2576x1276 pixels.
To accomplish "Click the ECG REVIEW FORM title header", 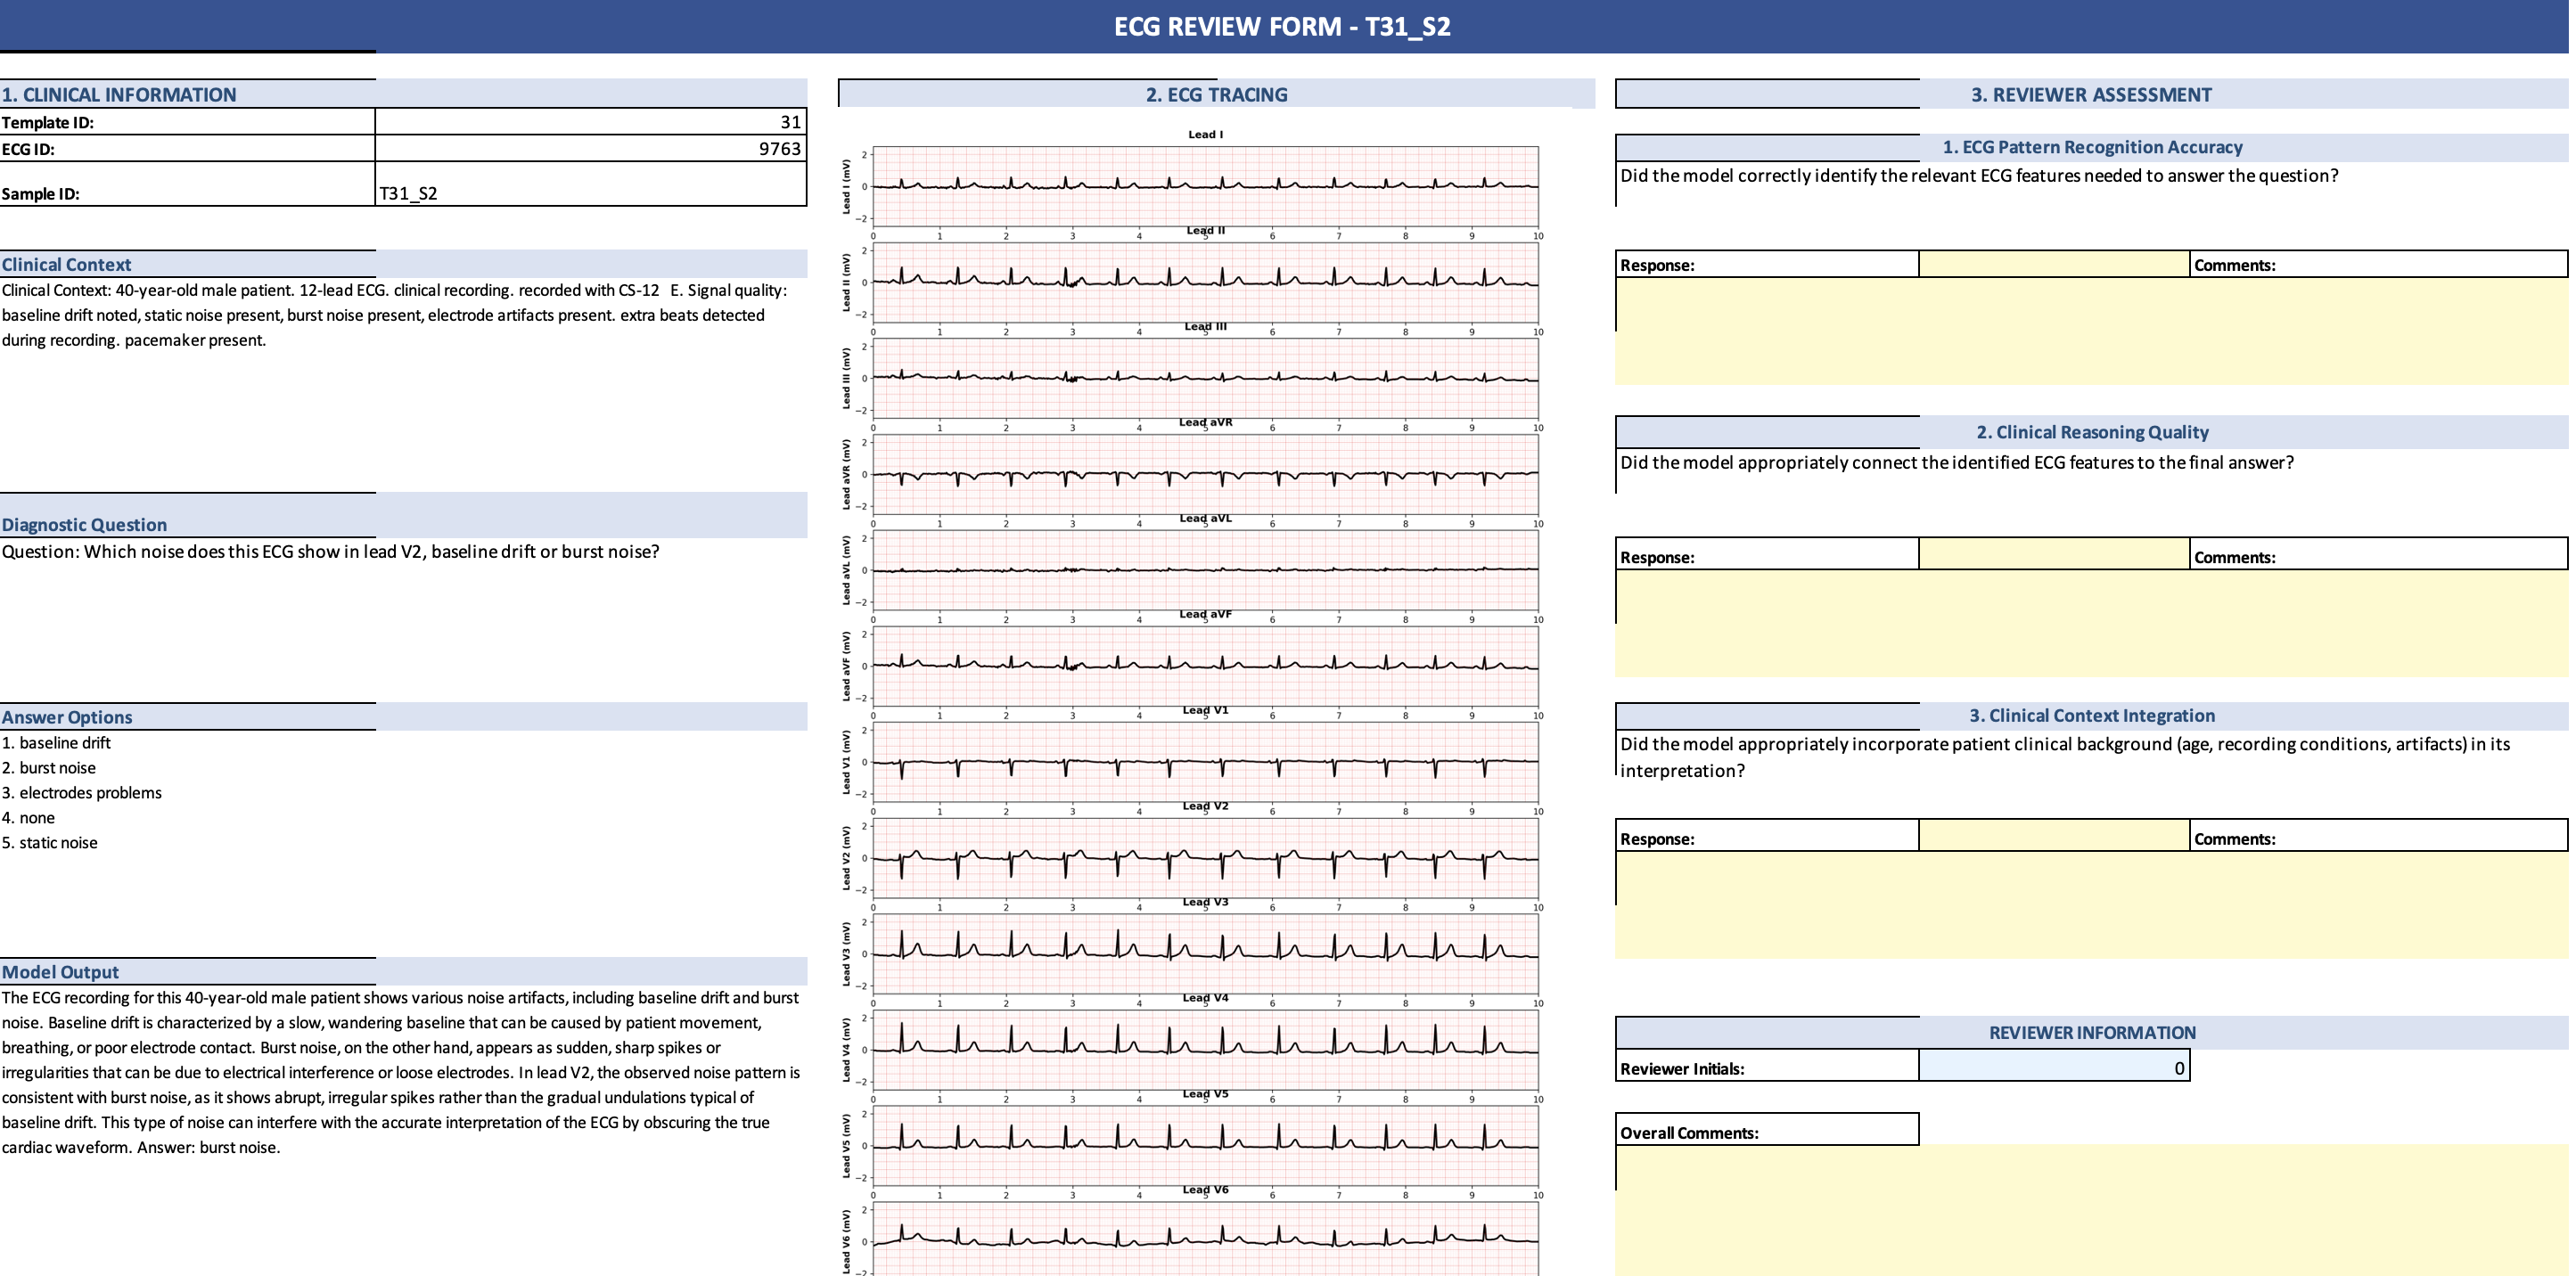I will tap(1282, 27).
